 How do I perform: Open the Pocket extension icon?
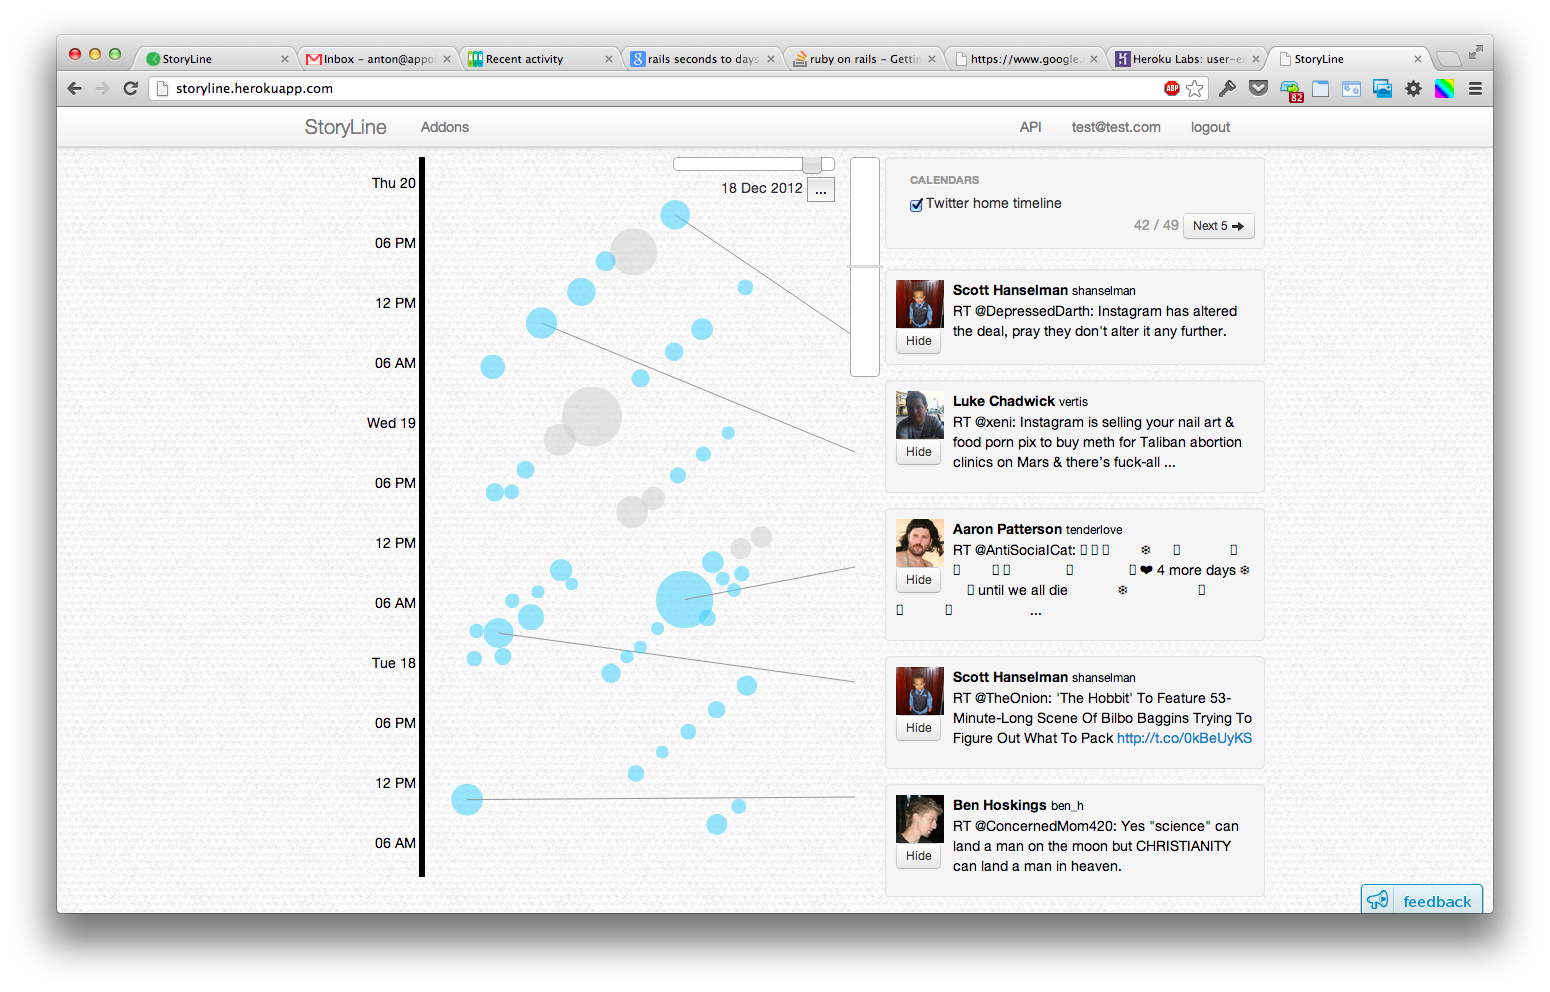1259,88
